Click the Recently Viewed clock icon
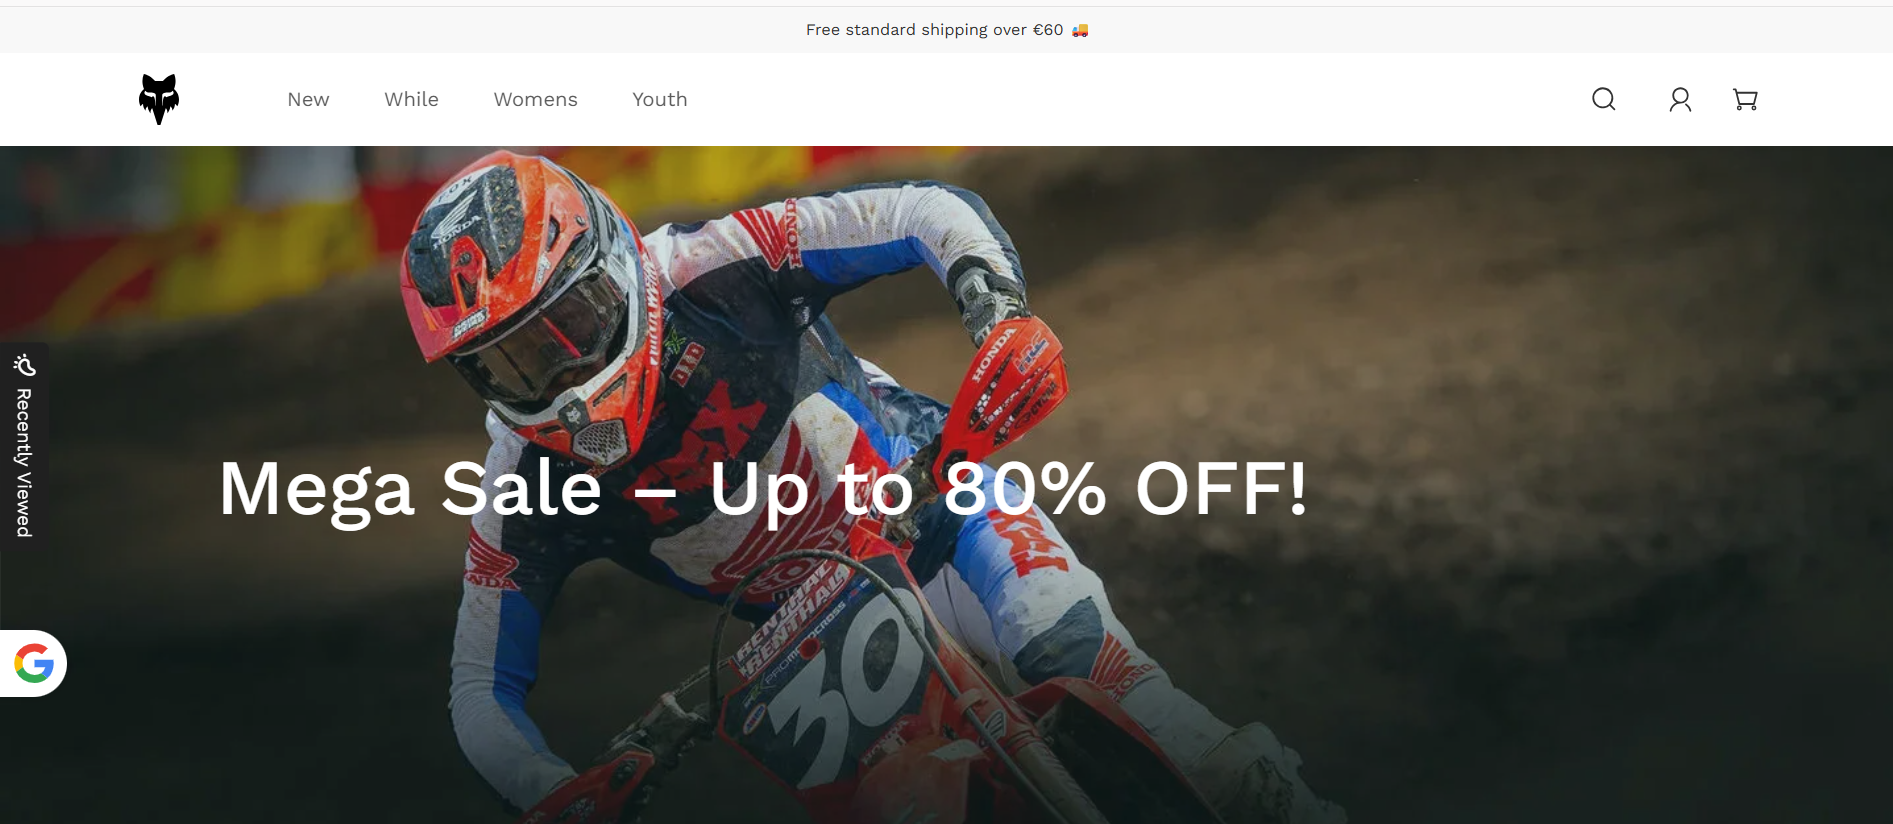1893x824 pixels. 24,365
